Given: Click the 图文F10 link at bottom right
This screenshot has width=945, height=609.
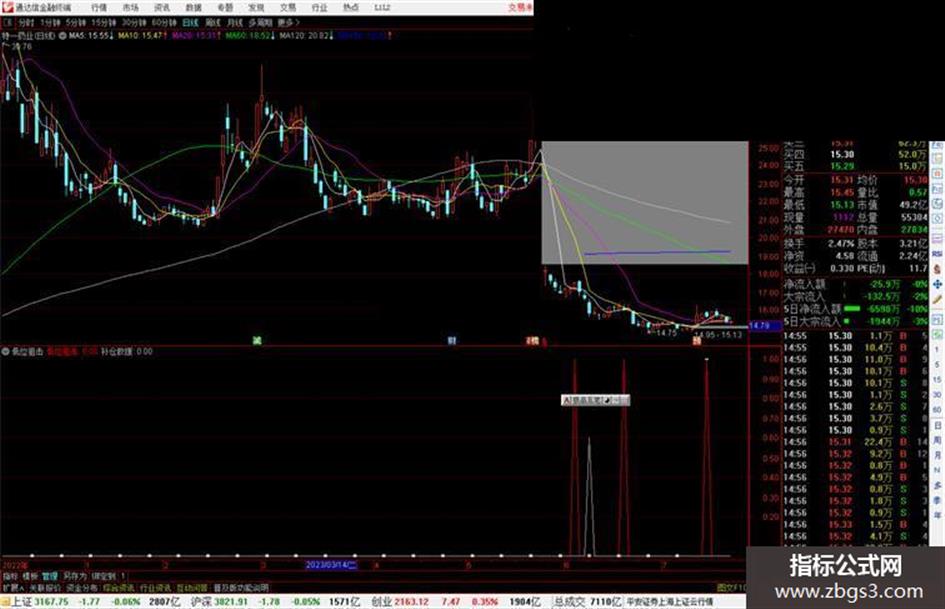Looking at the screenshot, I should click(731, 587).
